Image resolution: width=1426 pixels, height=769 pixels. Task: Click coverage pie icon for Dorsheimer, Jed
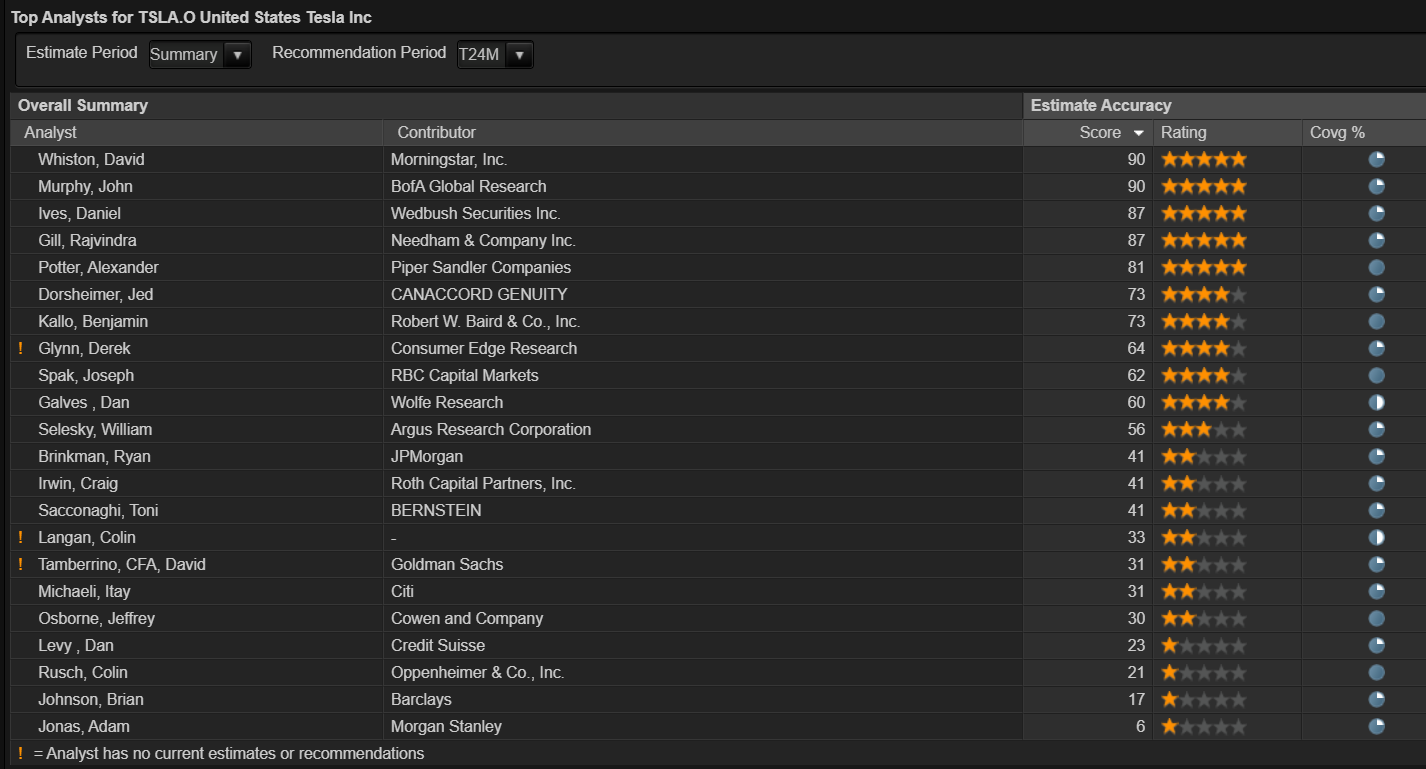tap(1377, 294)
